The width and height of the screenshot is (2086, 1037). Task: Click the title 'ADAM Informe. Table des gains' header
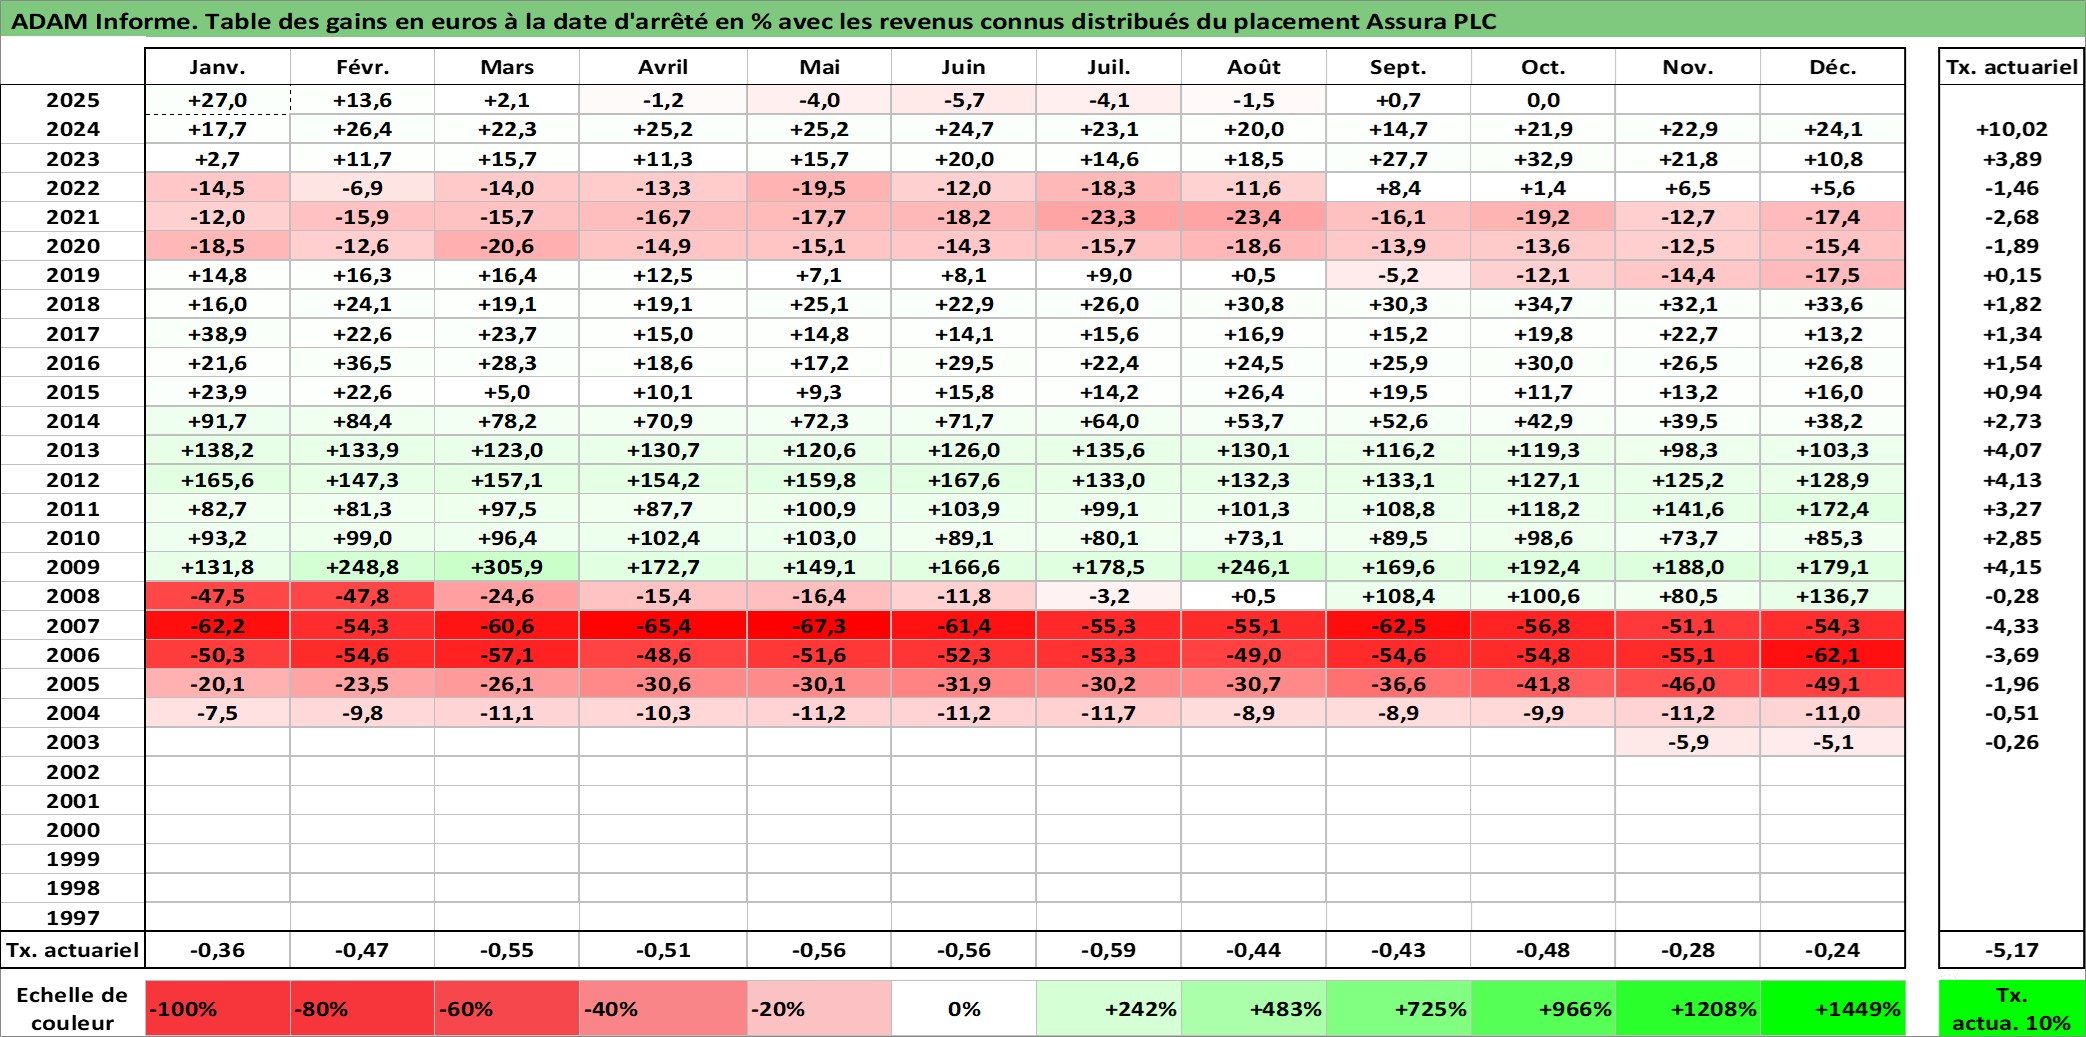pyautogui.click(x=1043, y=21)
